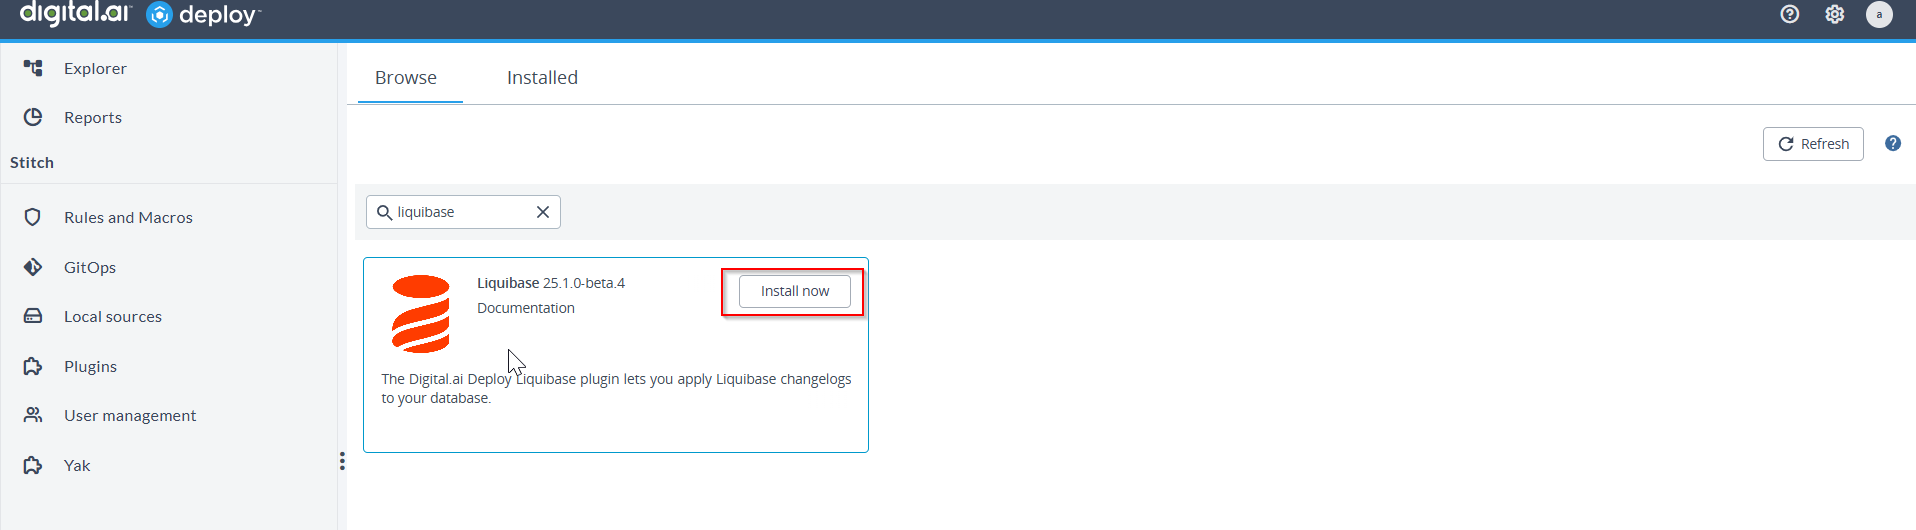Click the sidebar collapse handle dots
This screenshot has width=1916, height=530.
(x=342, y=461)
